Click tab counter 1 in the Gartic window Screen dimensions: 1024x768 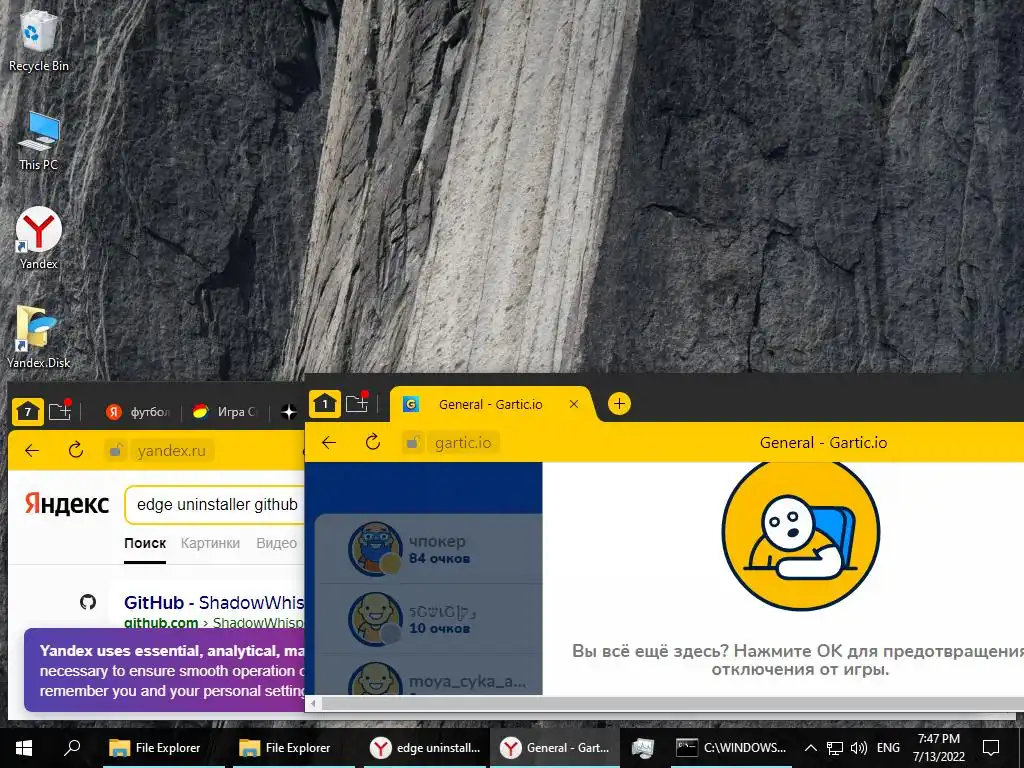(325, 404)
